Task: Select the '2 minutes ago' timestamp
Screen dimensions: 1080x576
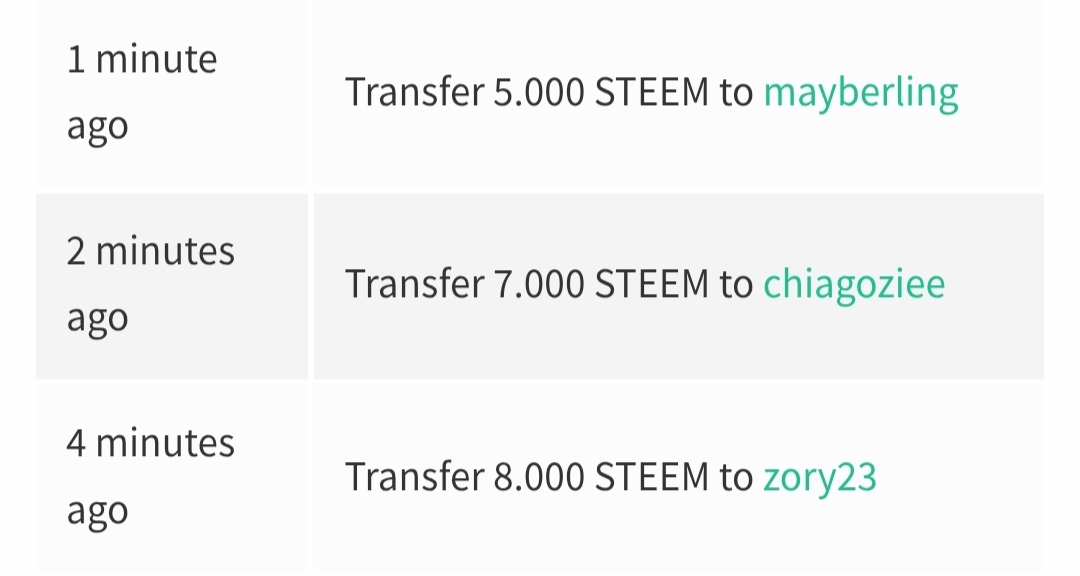Action: point(150,285)
